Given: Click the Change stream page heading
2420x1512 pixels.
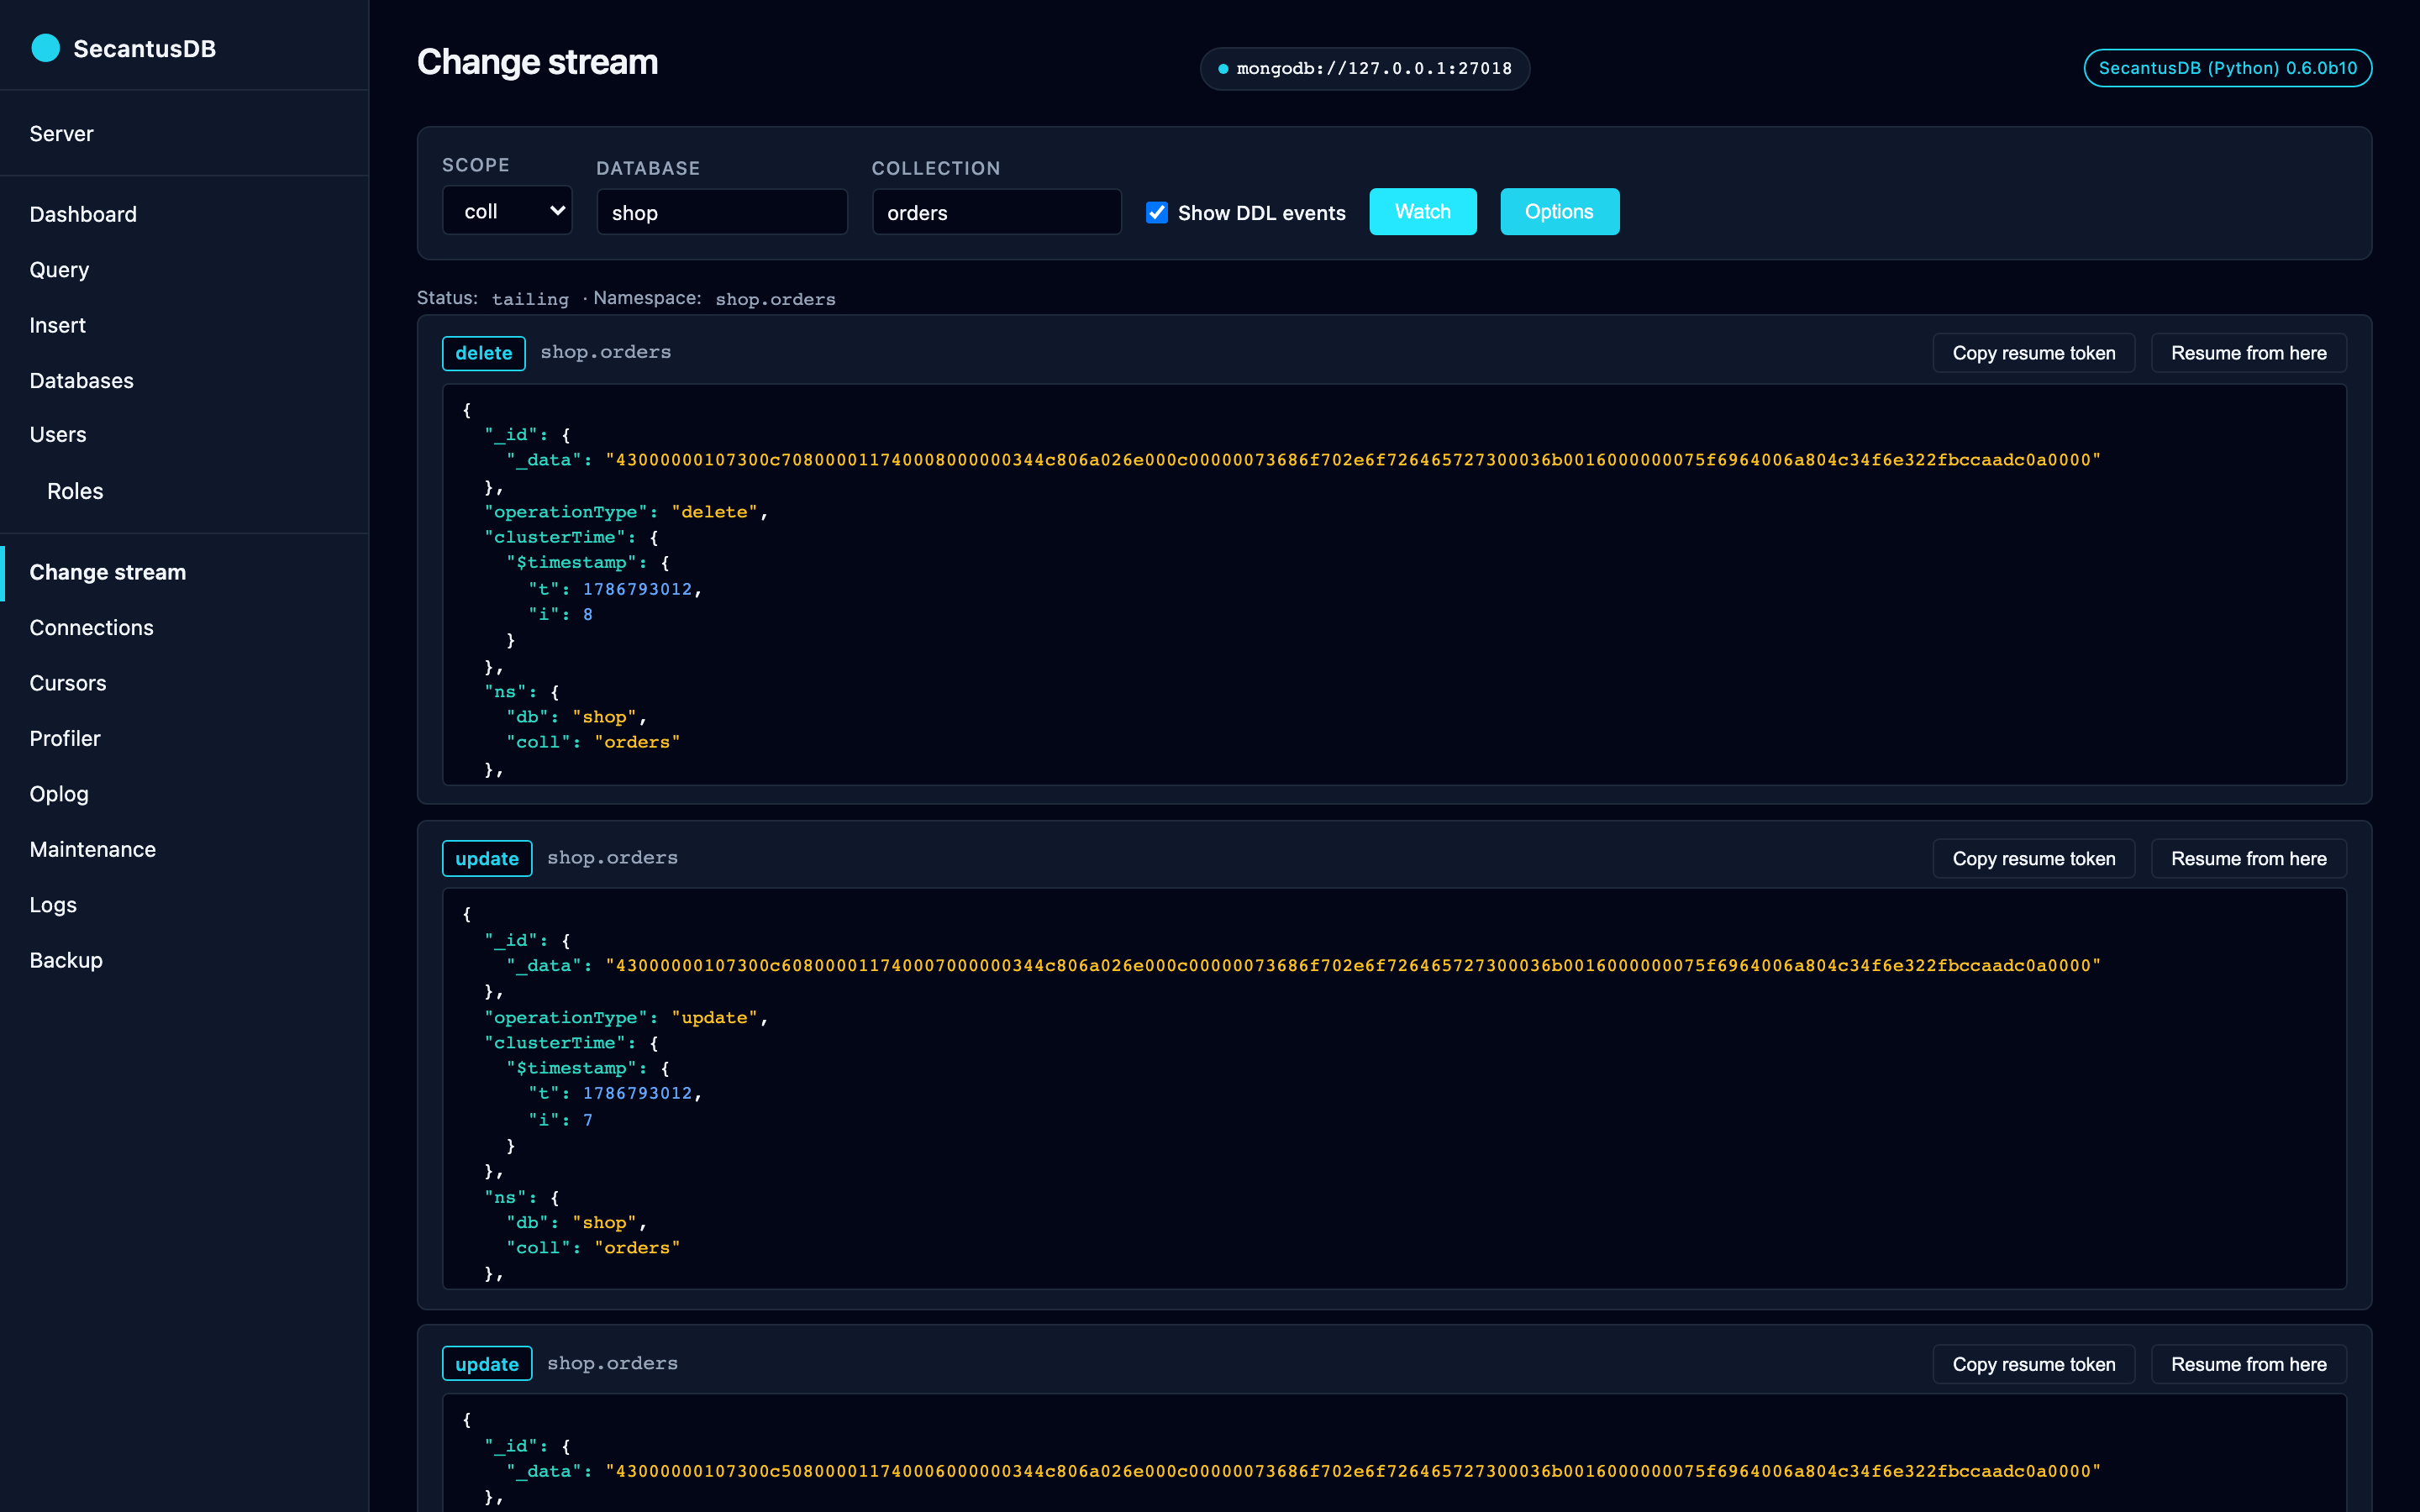Looking at the screenshot, I should [x=537, y=62].
